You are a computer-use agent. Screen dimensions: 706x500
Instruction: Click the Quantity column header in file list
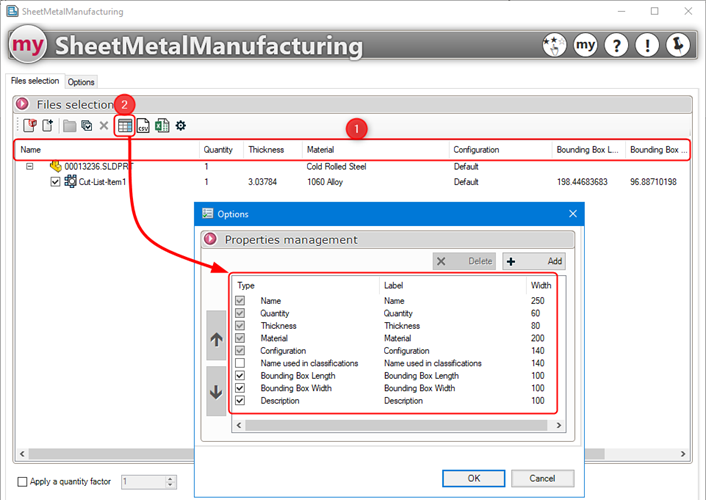click(221, 150)
